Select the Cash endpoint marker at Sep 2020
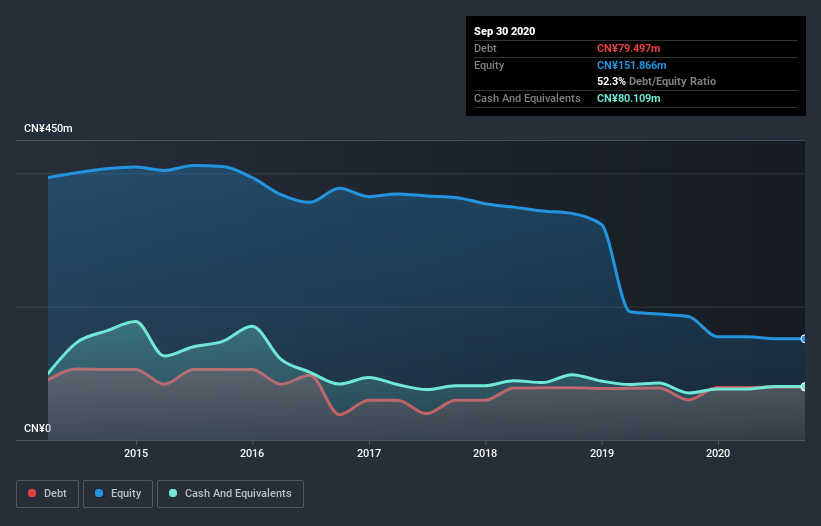The width and height of the screenshot is (821, 526). pyautogui.click(x=804, y=386)
